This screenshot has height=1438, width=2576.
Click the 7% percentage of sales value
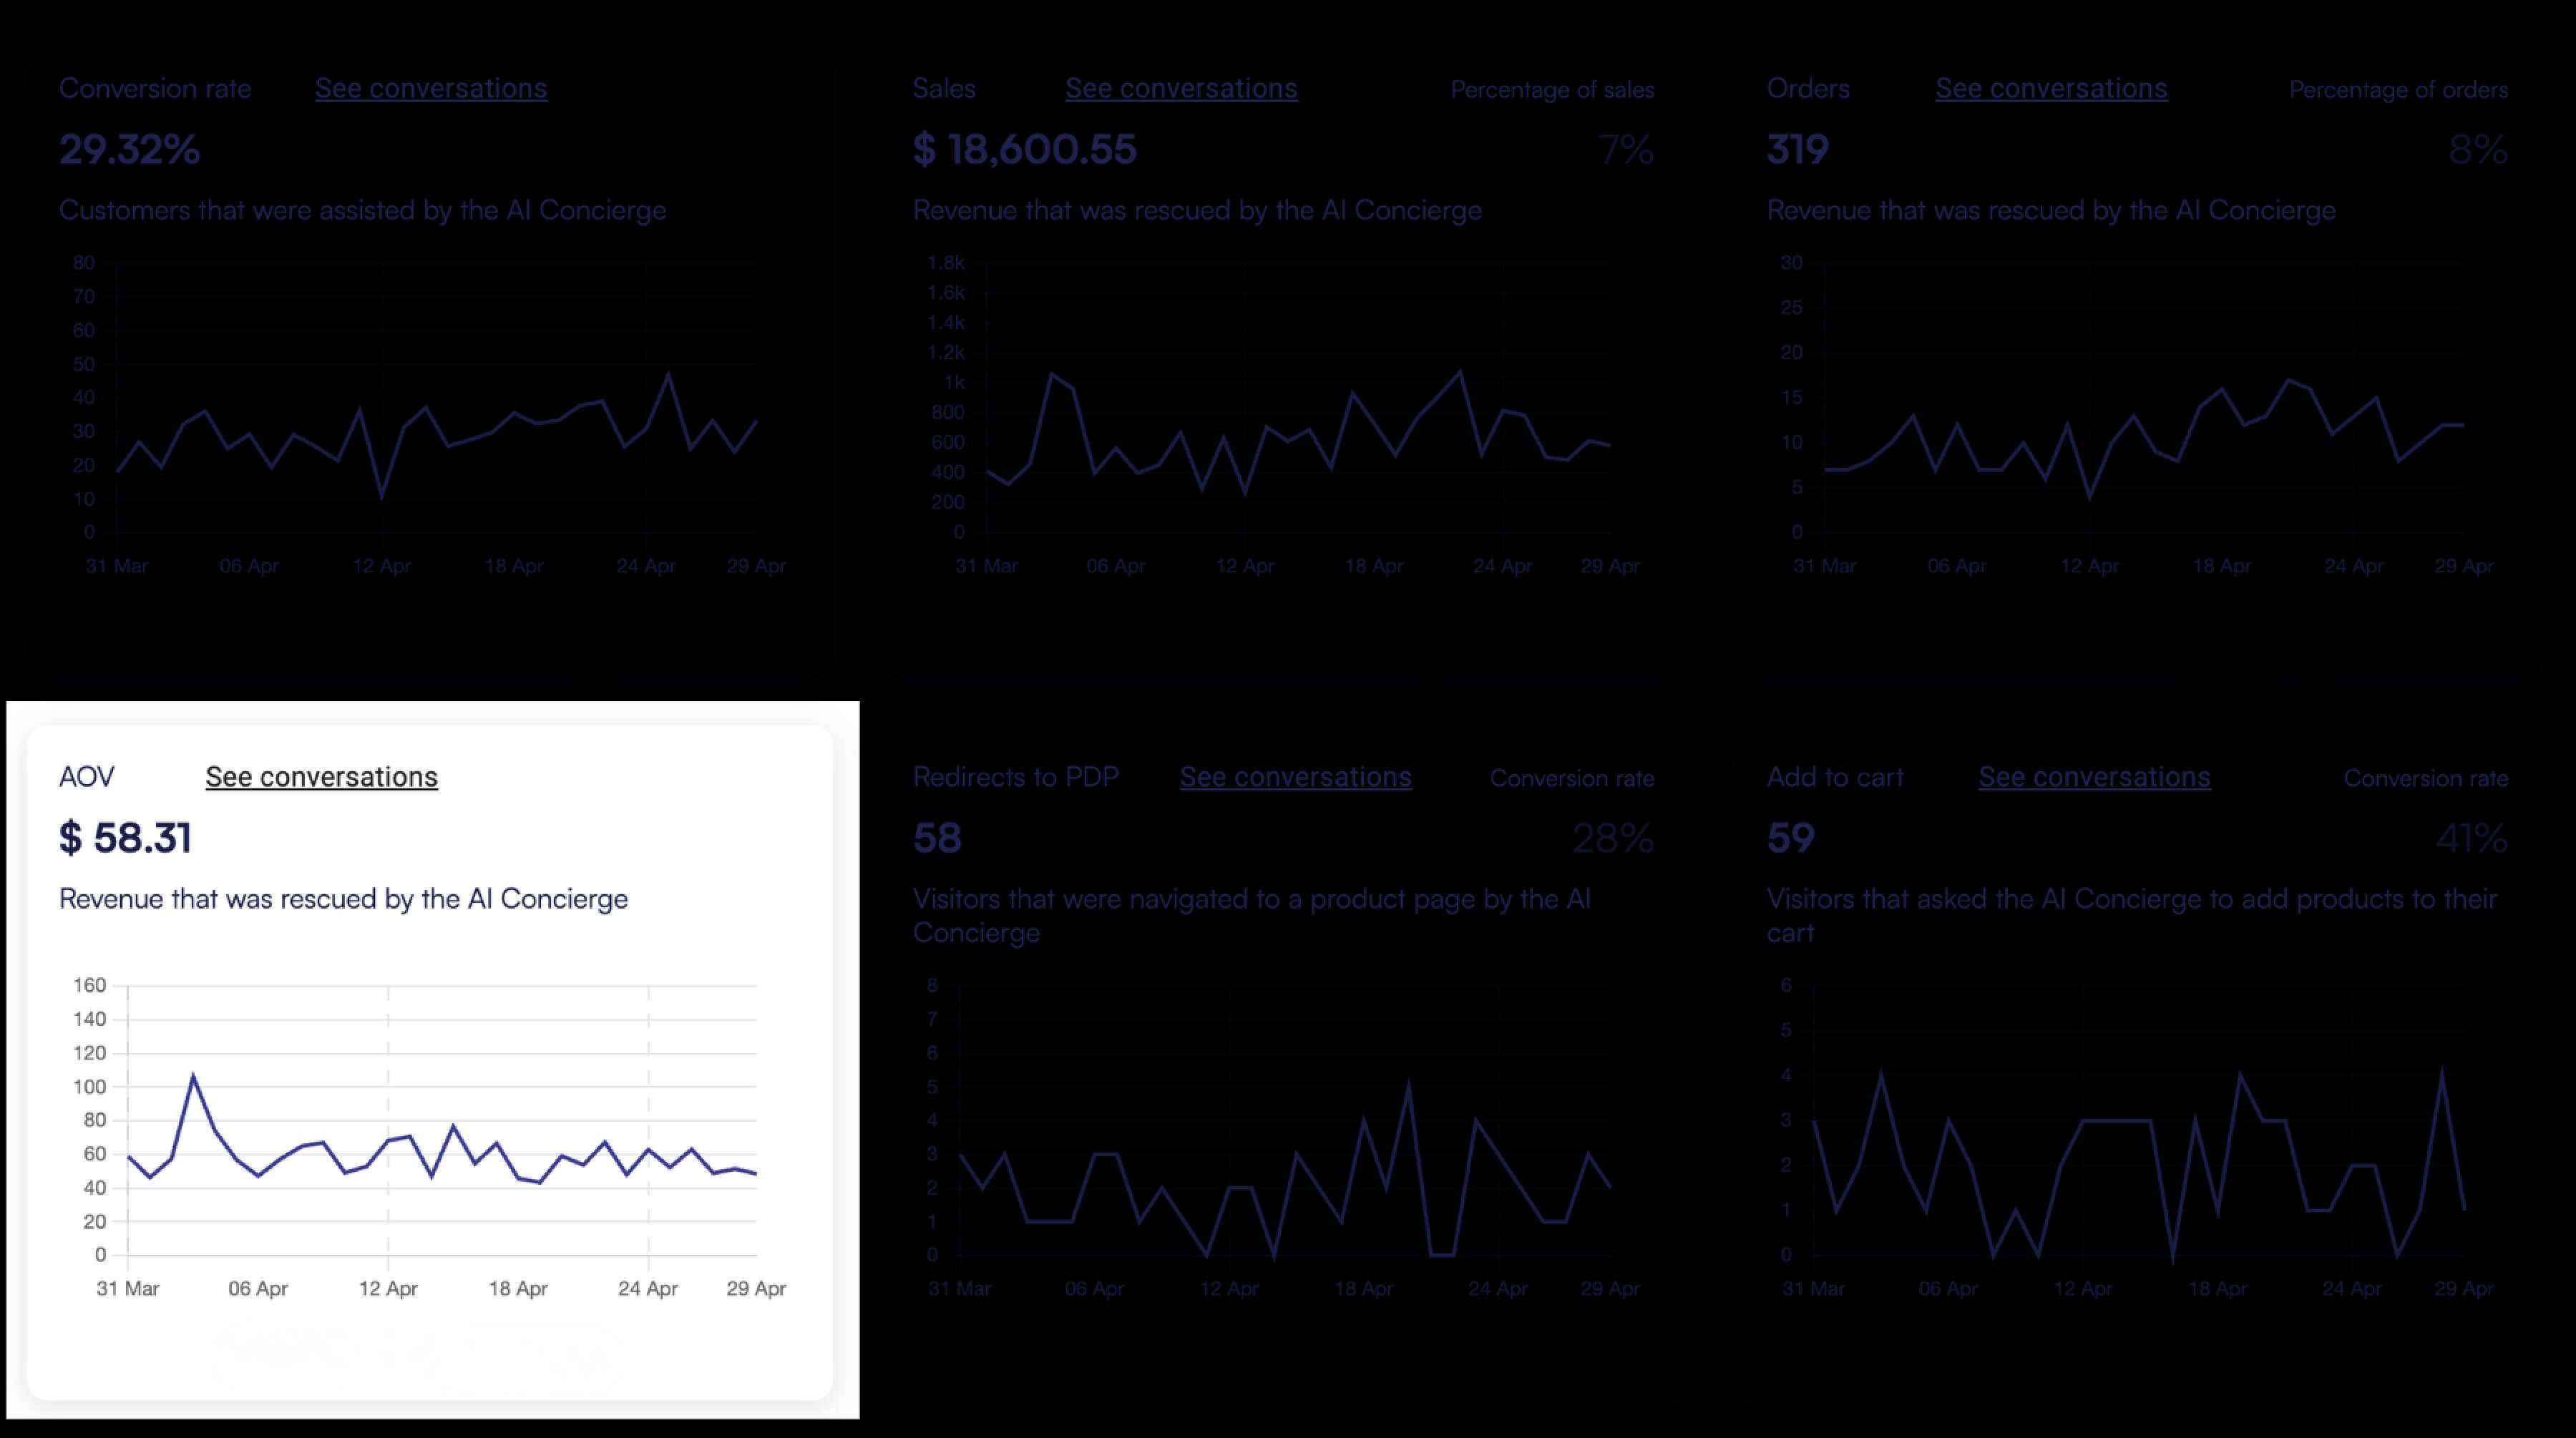1626,150
